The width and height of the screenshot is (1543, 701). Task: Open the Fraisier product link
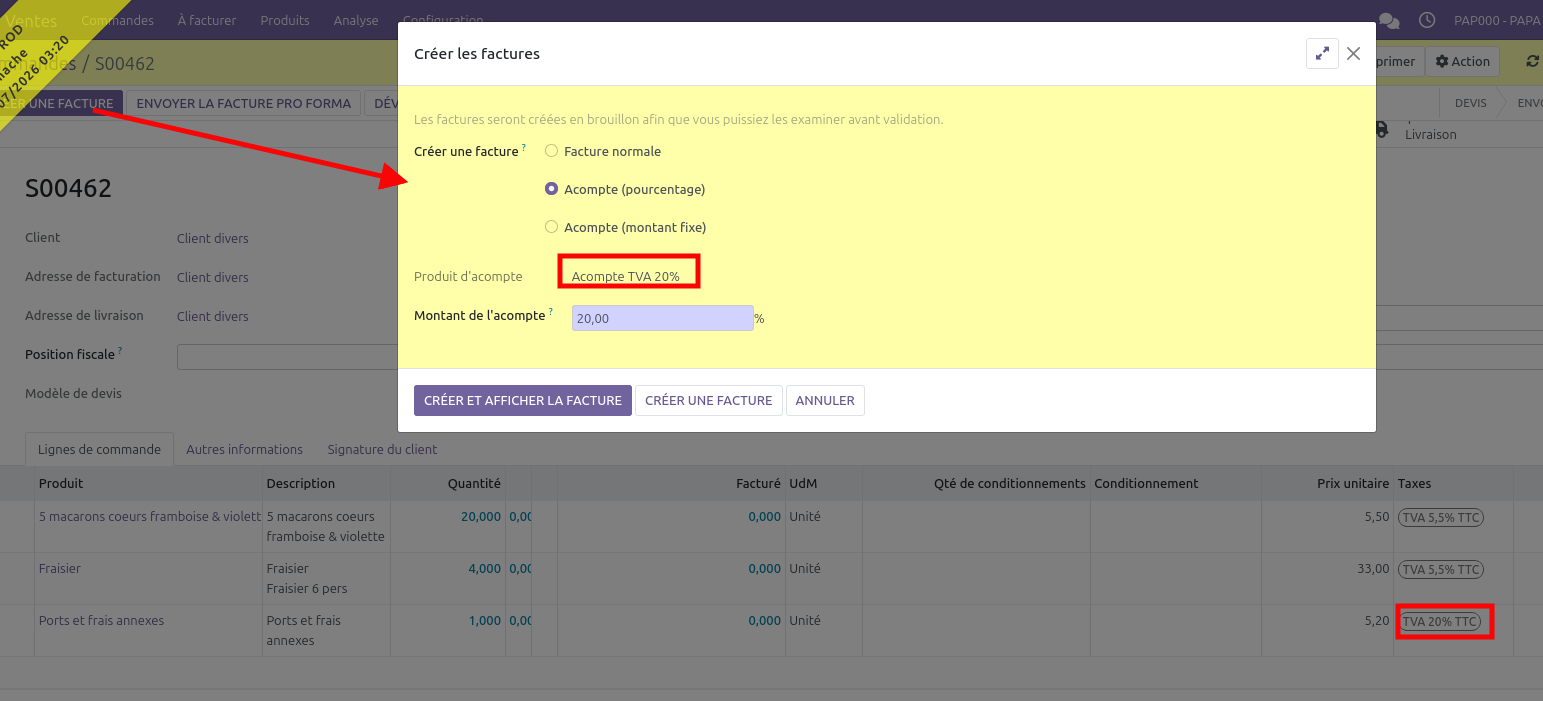(x=60, y=568)
